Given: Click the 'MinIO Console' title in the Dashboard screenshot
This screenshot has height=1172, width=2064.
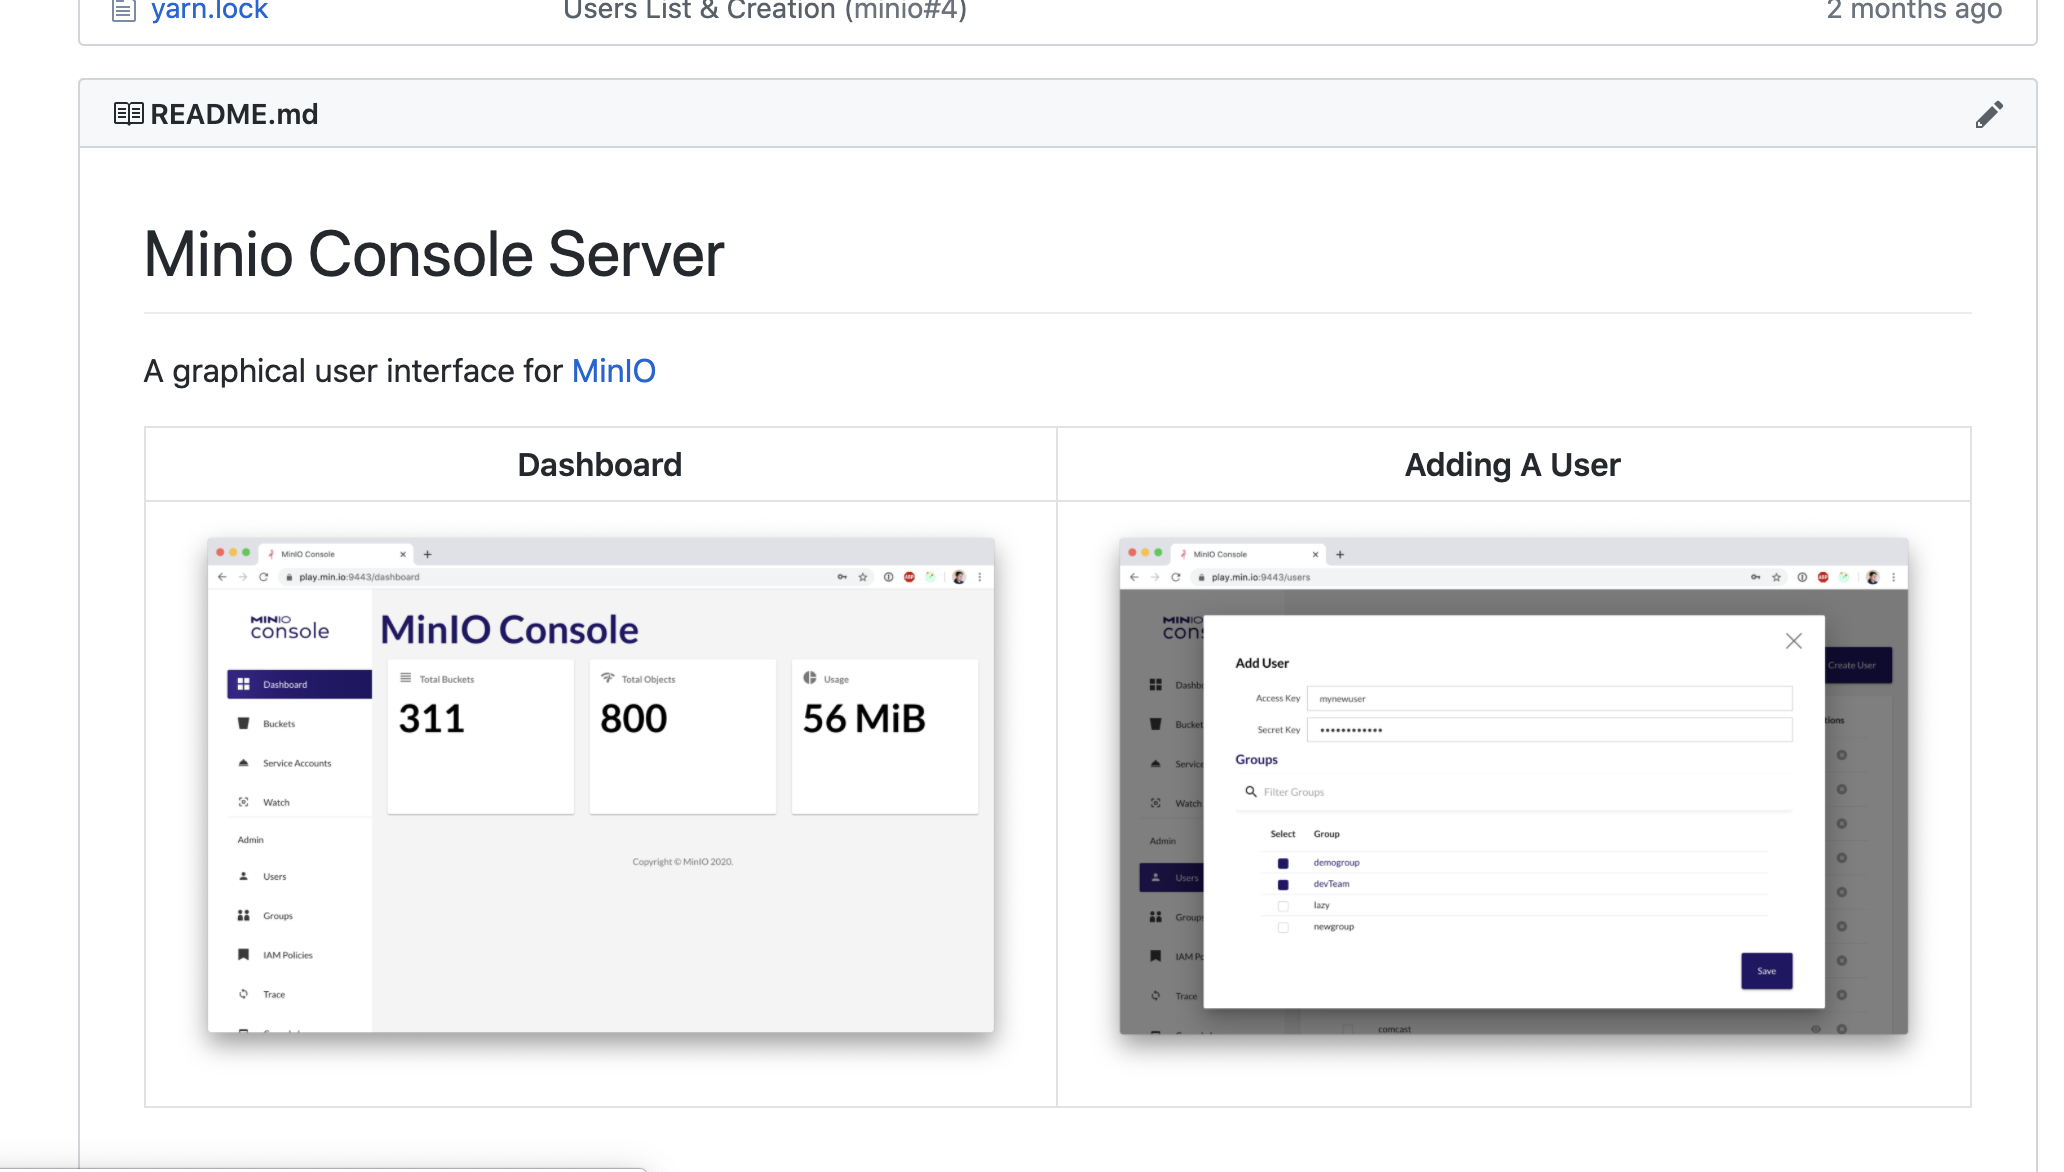Looking at the screenshot, I should pyautogui.click(x=509, y=630).
